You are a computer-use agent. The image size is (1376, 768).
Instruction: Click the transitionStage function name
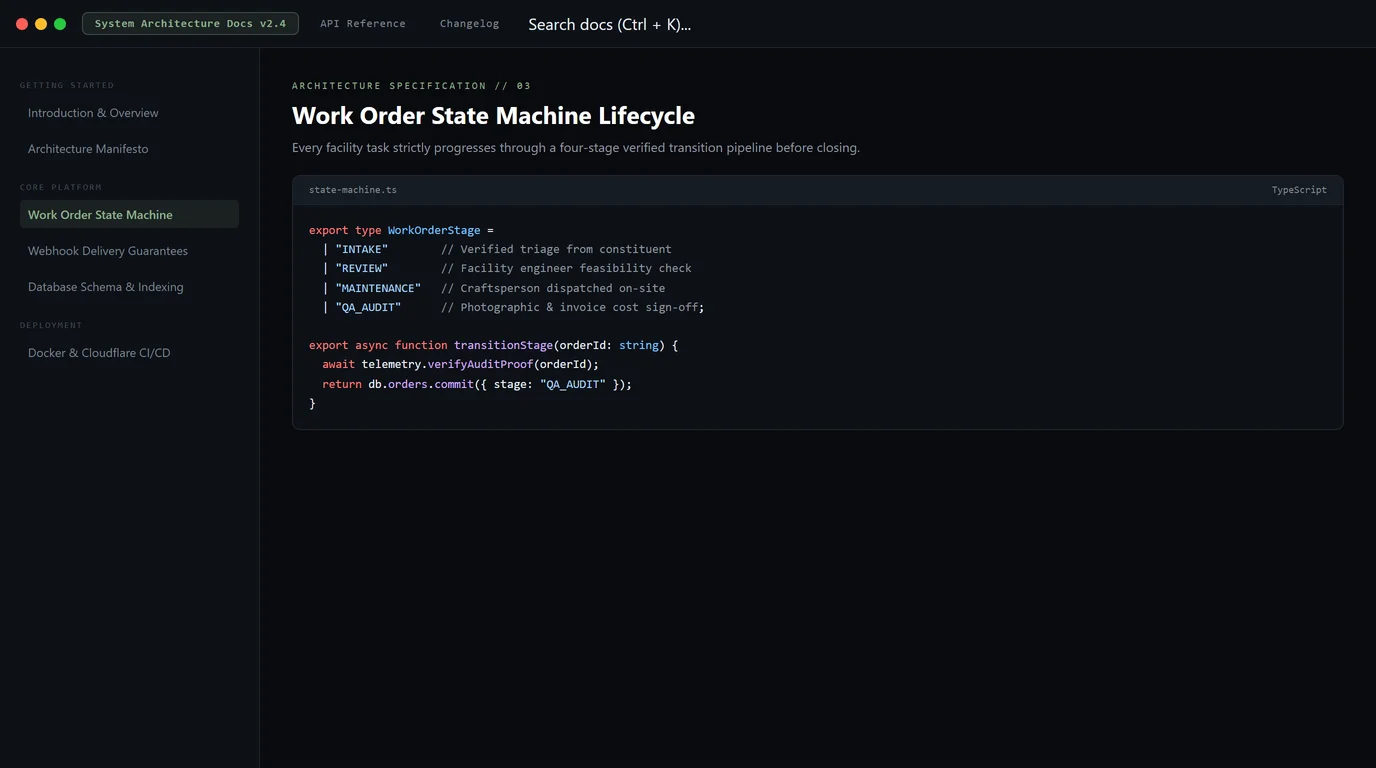[x=503, y=345]
